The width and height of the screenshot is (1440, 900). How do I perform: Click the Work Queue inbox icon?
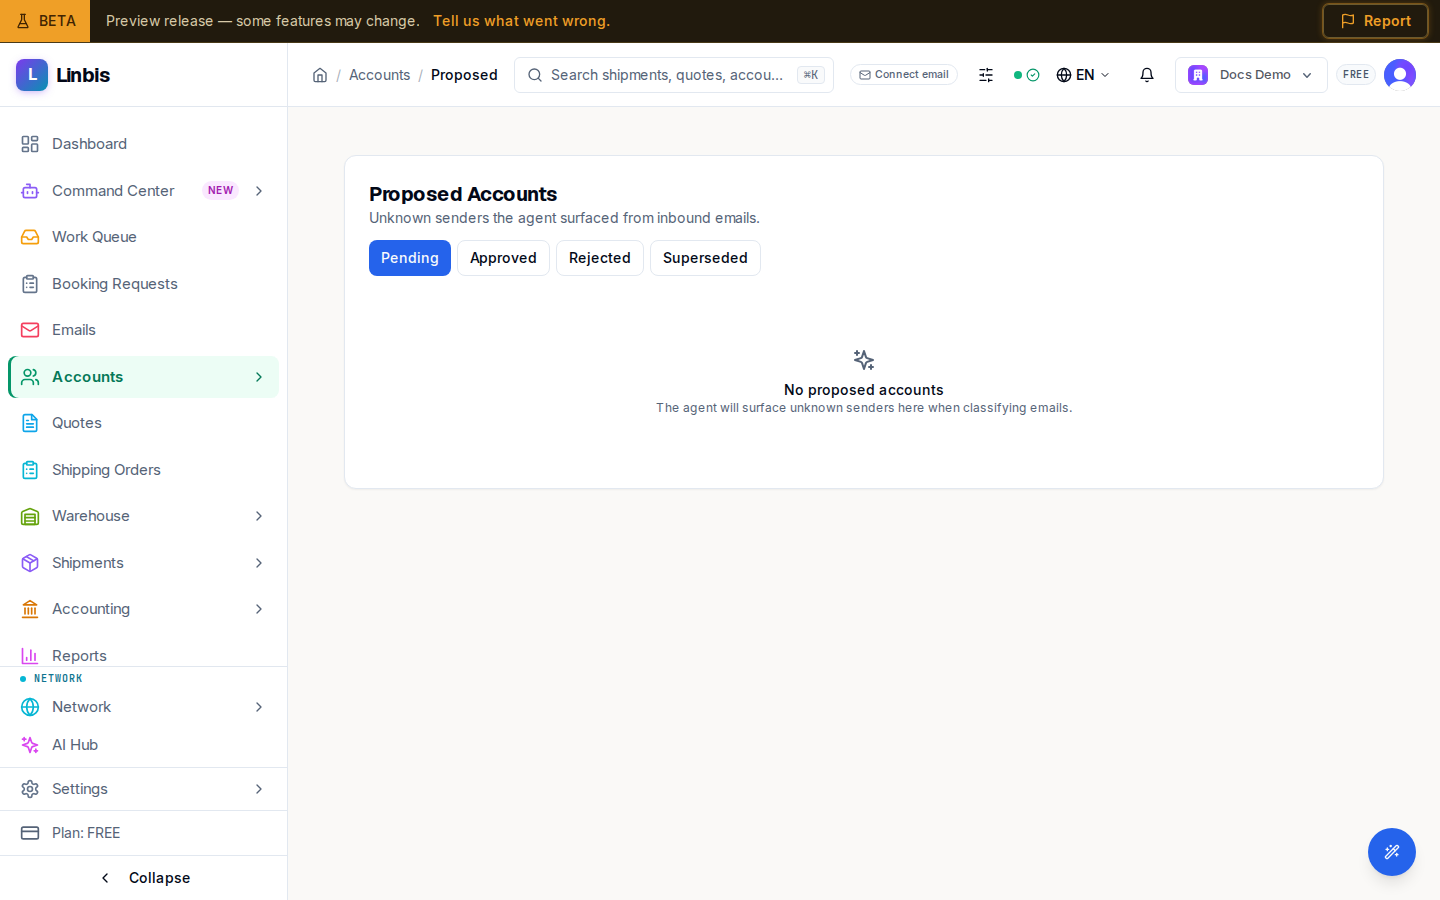30,237
